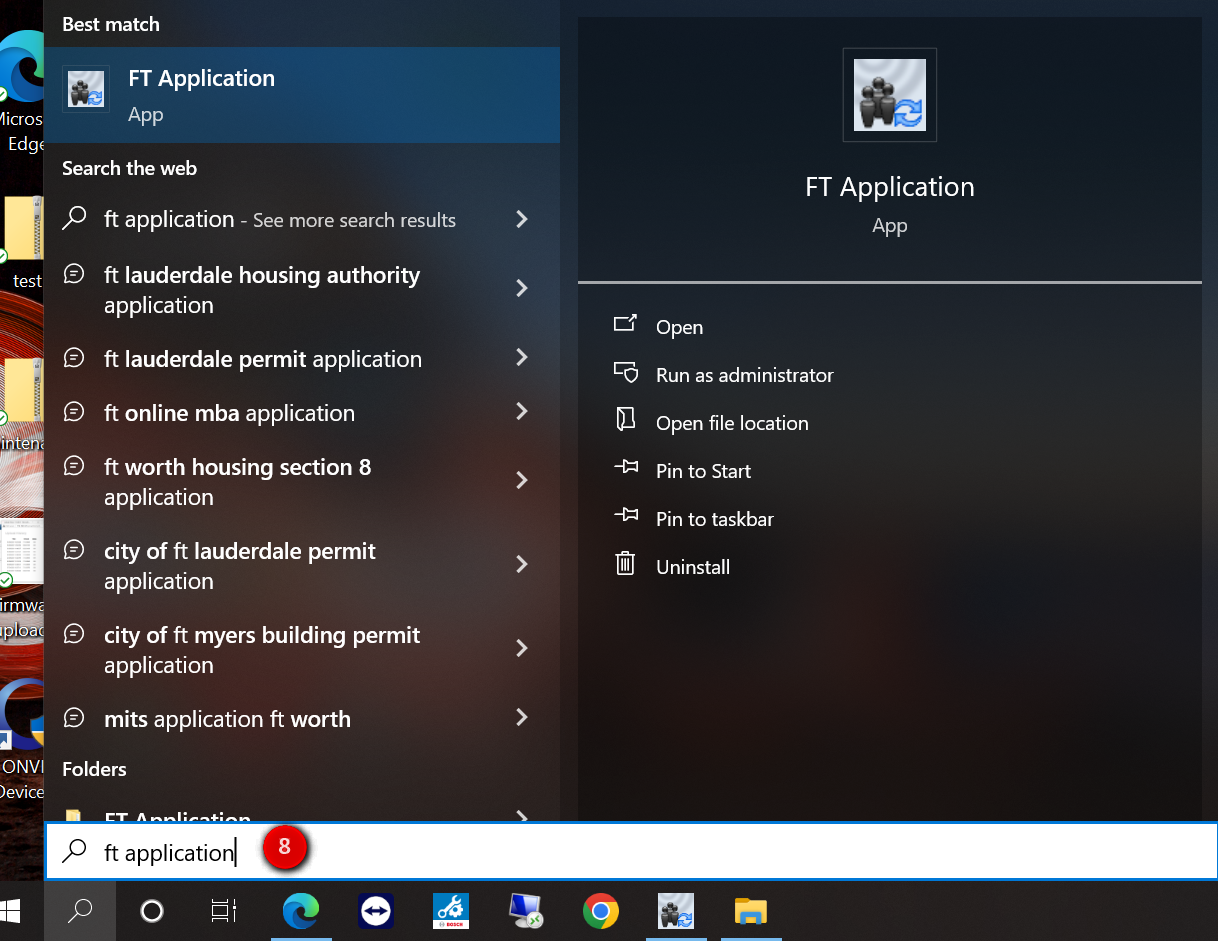Click the Cortana circle icon

tap(152, 911)
